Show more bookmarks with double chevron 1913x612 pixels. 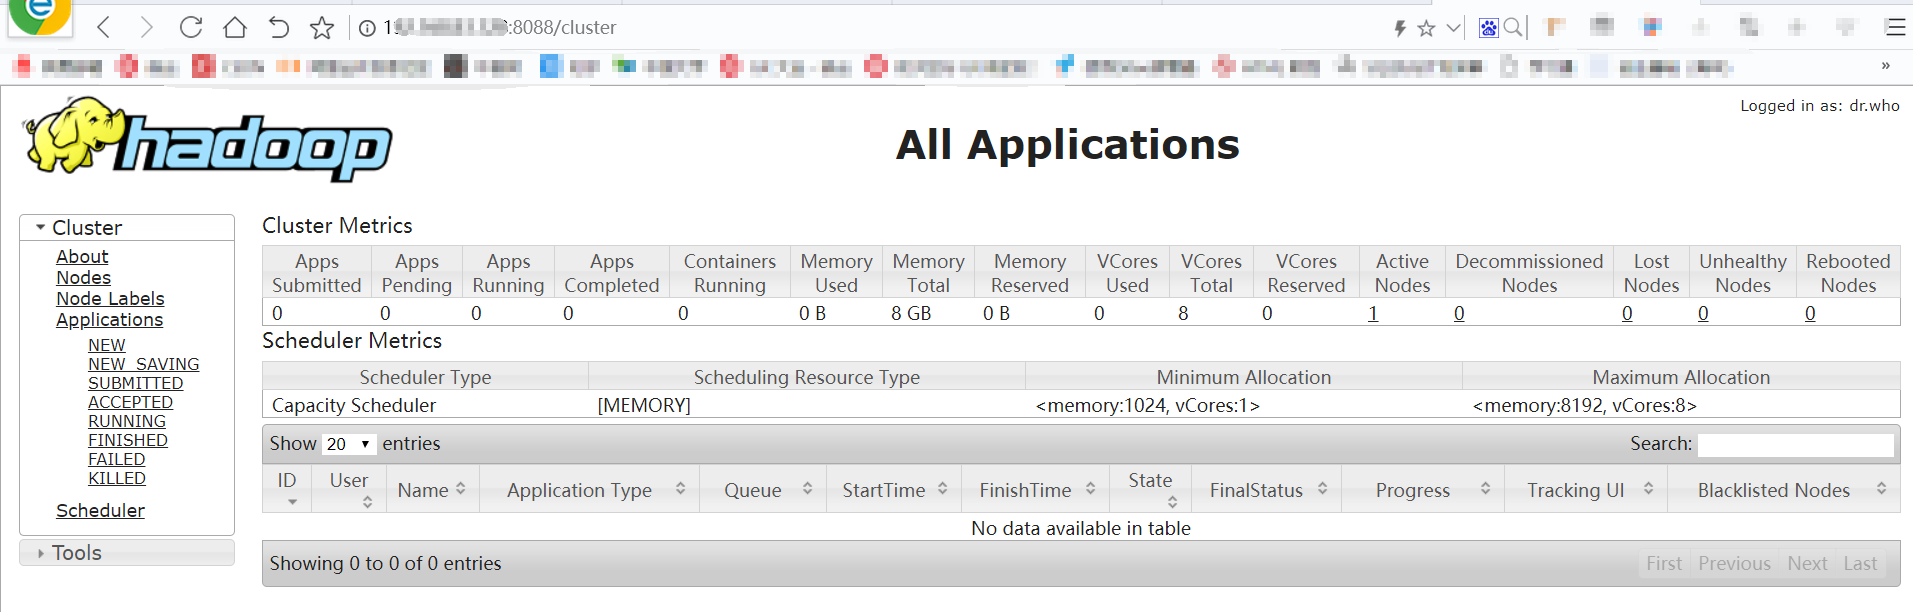1886,66
